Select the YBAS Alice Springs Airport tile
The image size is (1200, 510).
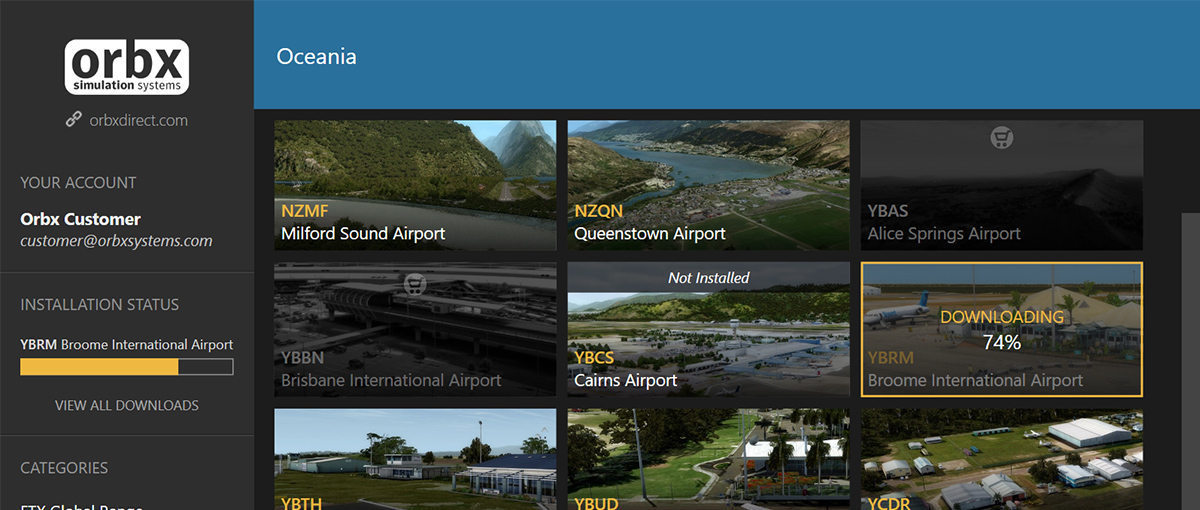point(1002,185)
